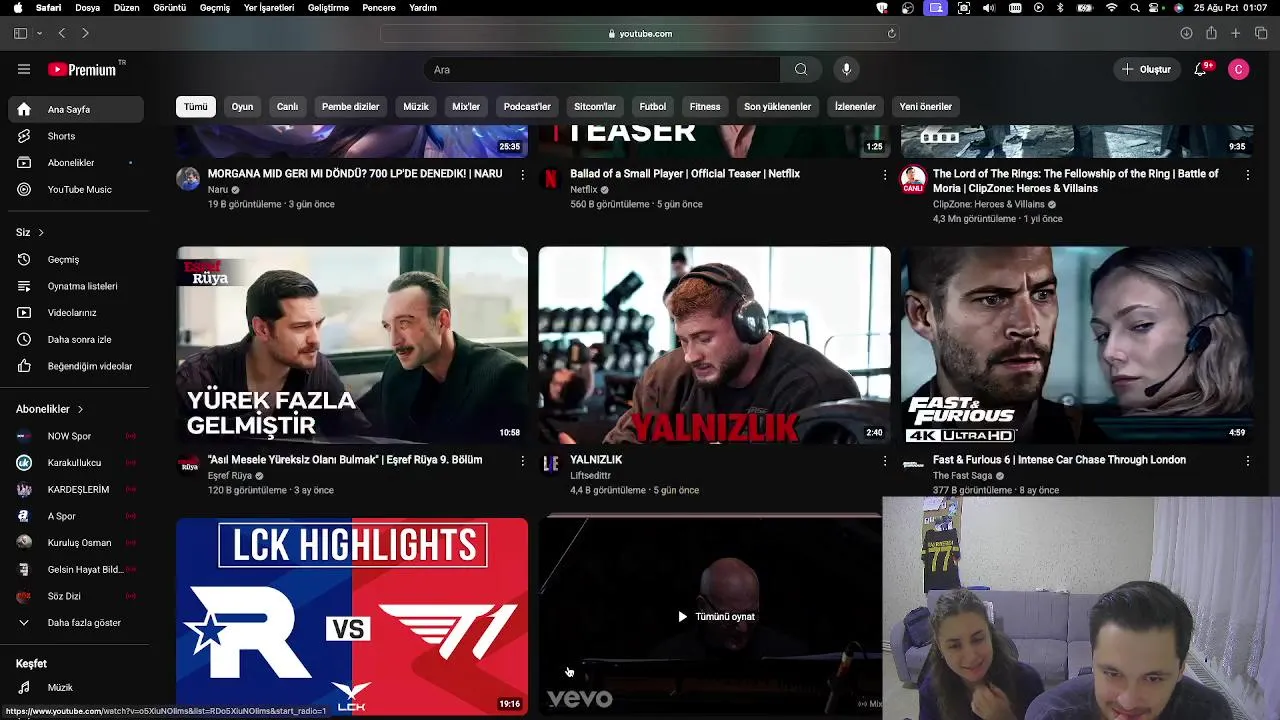Open options menu for Ballad of a Small Player
The width and height of the screenshot is (1280, 720).
tap(884, 174)
